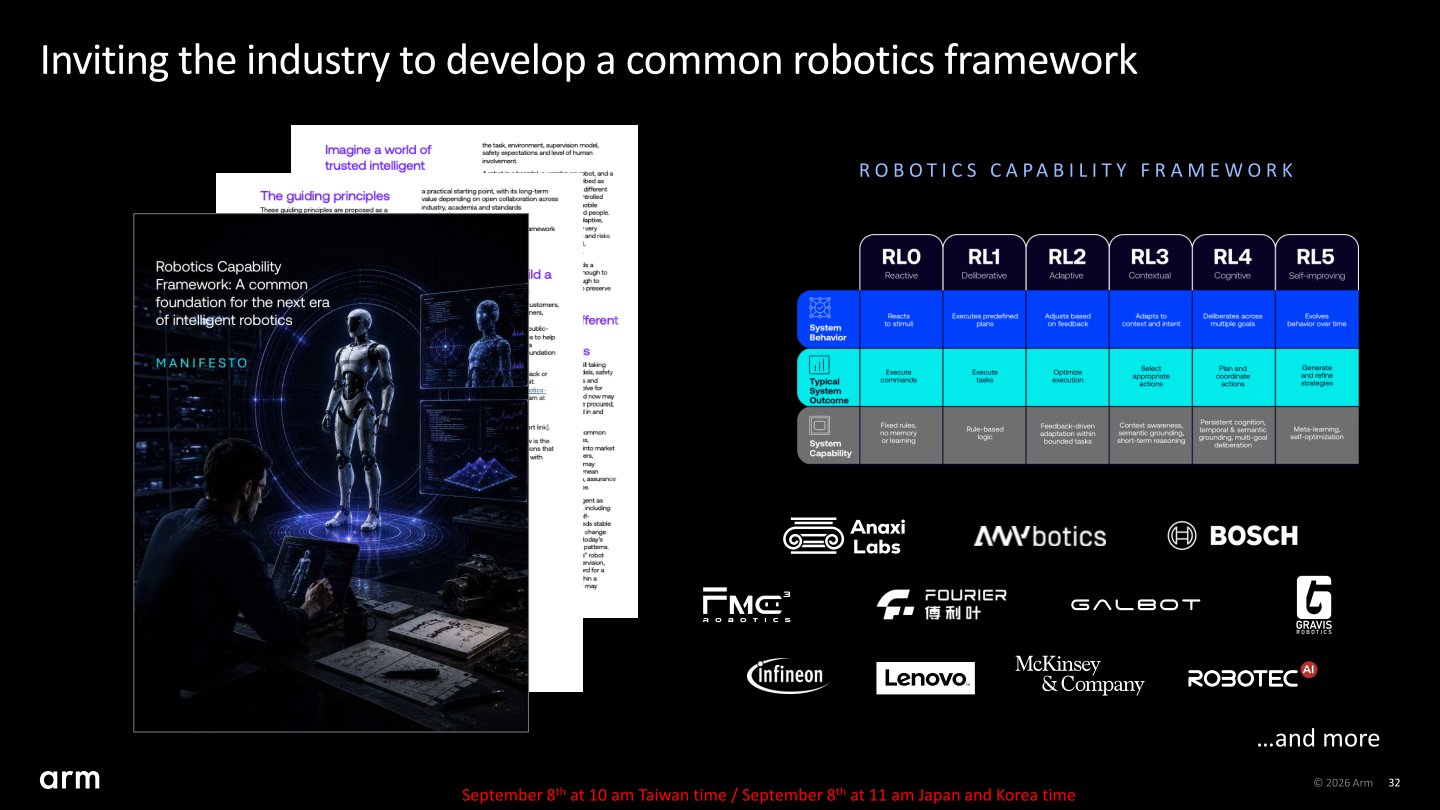Select the RL5 Self-improving column header
The width and height of the screenshot is (1440, 810).
1316,262
